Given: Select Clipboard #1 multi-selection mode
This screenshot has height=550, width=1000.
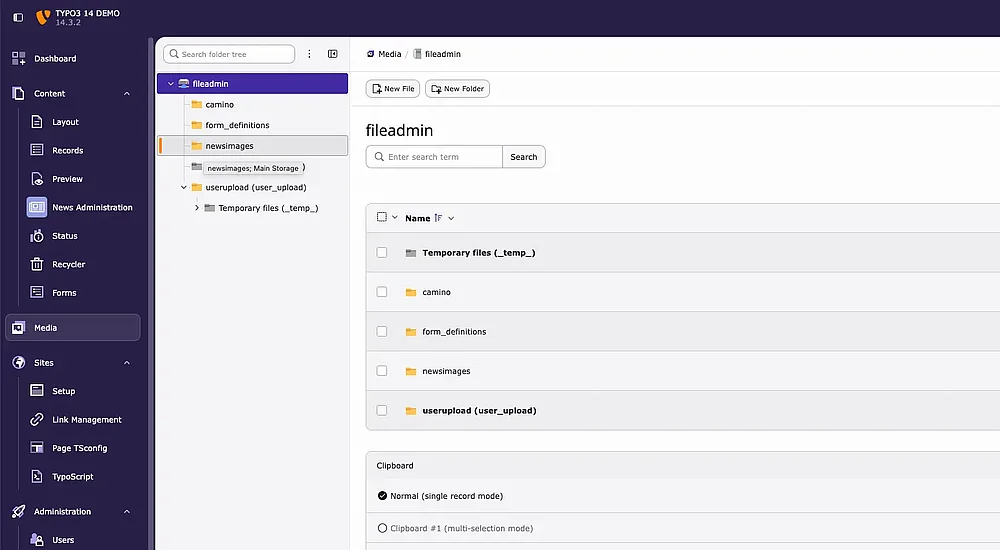Looking at the screenshot, I should 455,528.
